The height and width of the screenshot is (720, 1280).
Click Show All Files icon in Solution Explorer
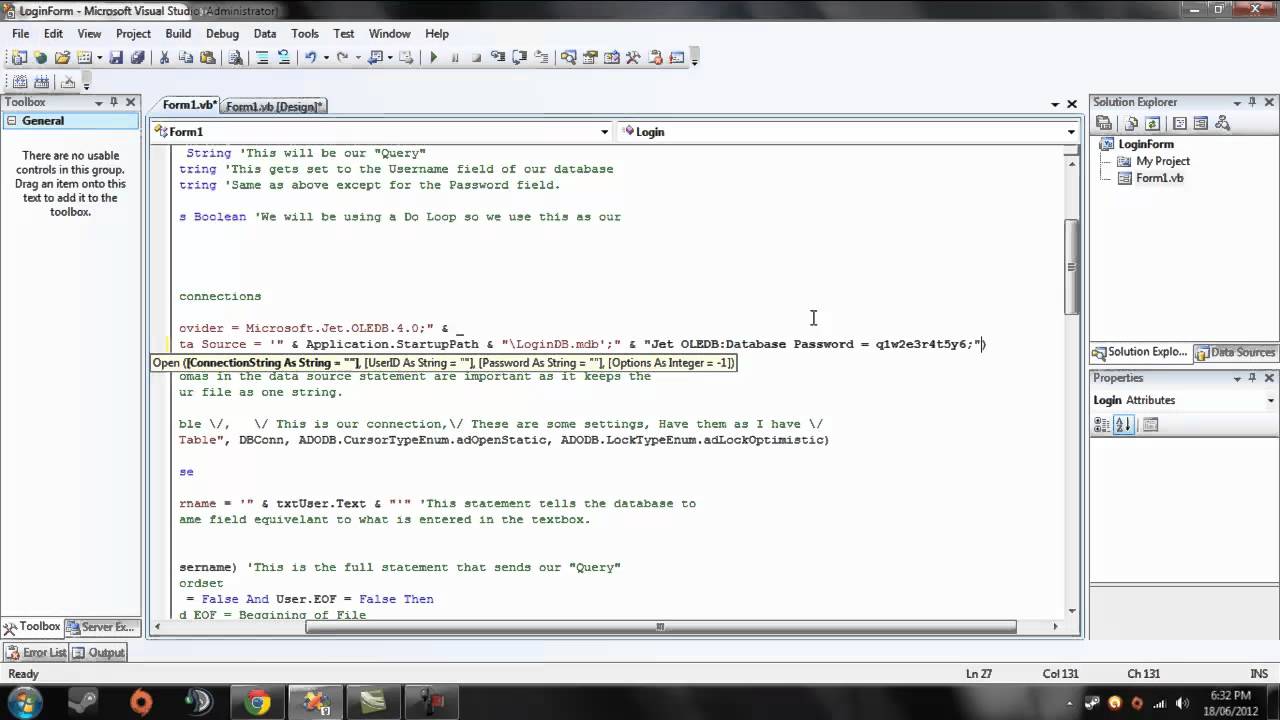1132,123
